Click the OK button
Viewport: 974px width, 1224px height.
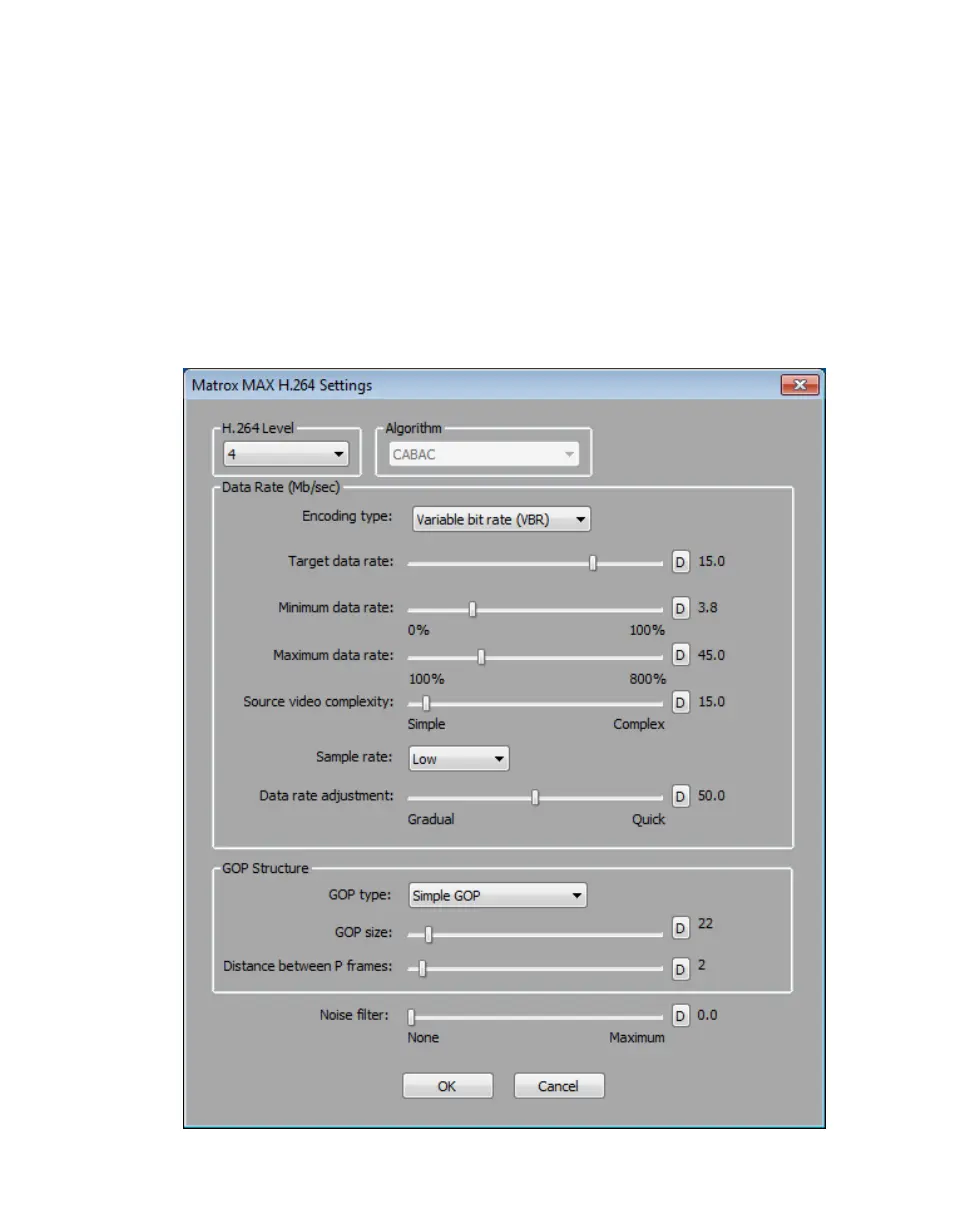(447, 1086)
